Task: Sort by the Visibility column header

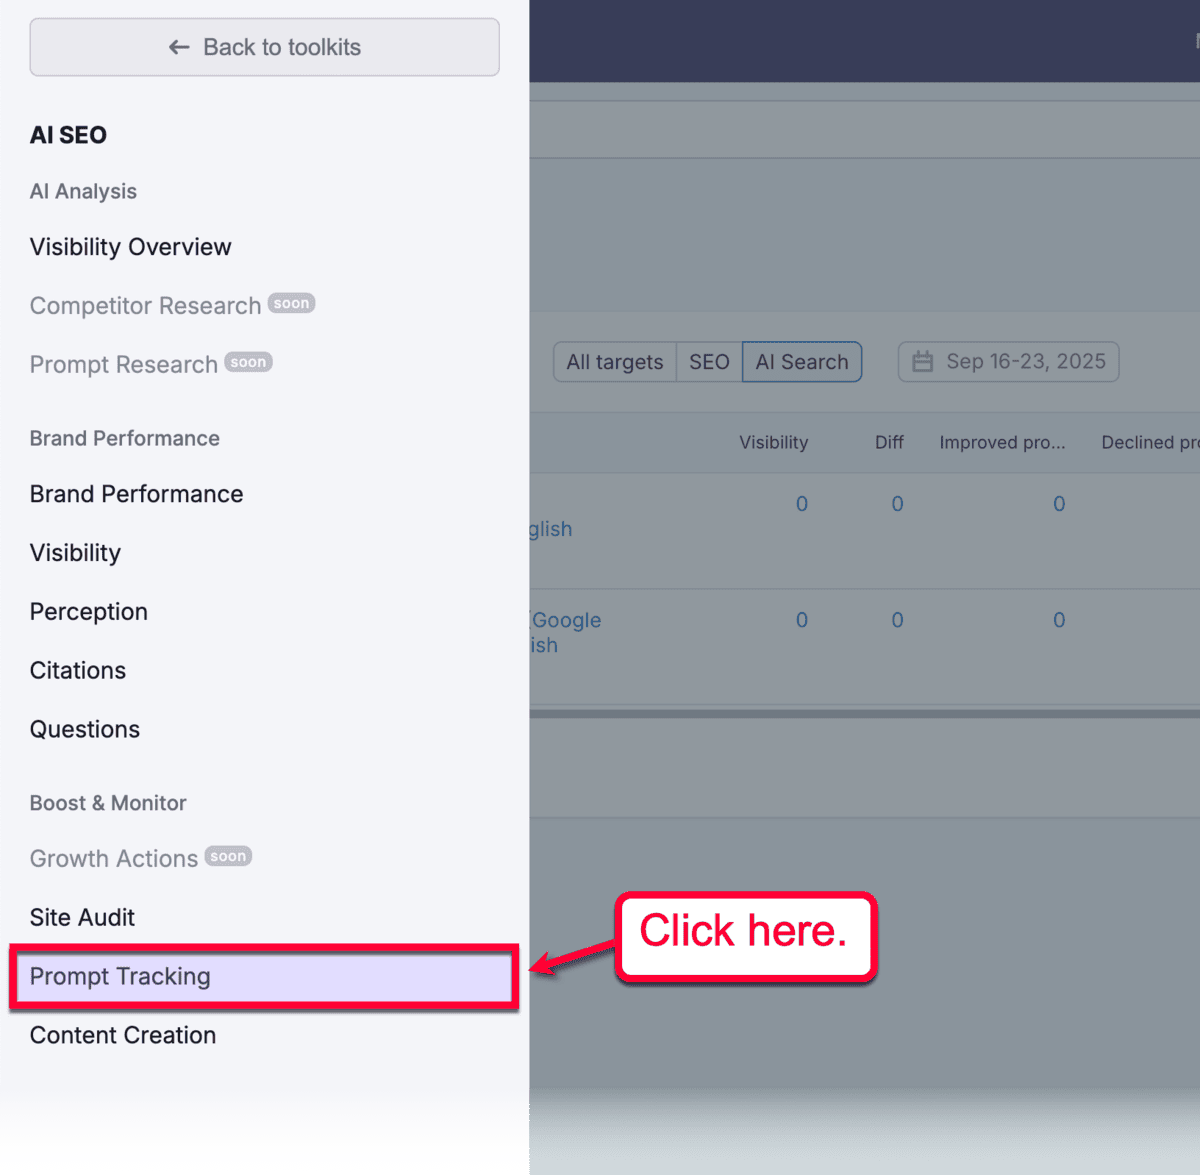Action: pos(773,442)
